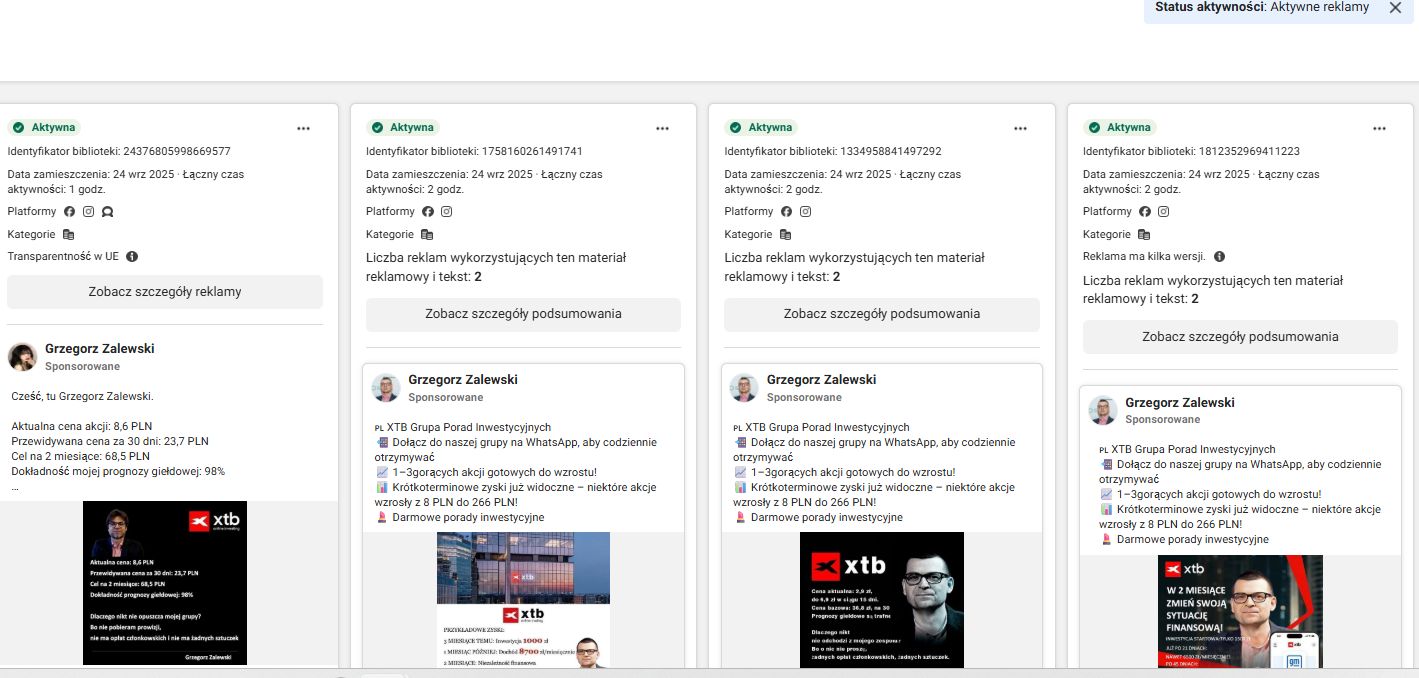This screenshot has width=1419, height=678.
Task: Click 'Cześć, tu Grzegorz Zalewski.' ad text
Action: coord(82,397)
